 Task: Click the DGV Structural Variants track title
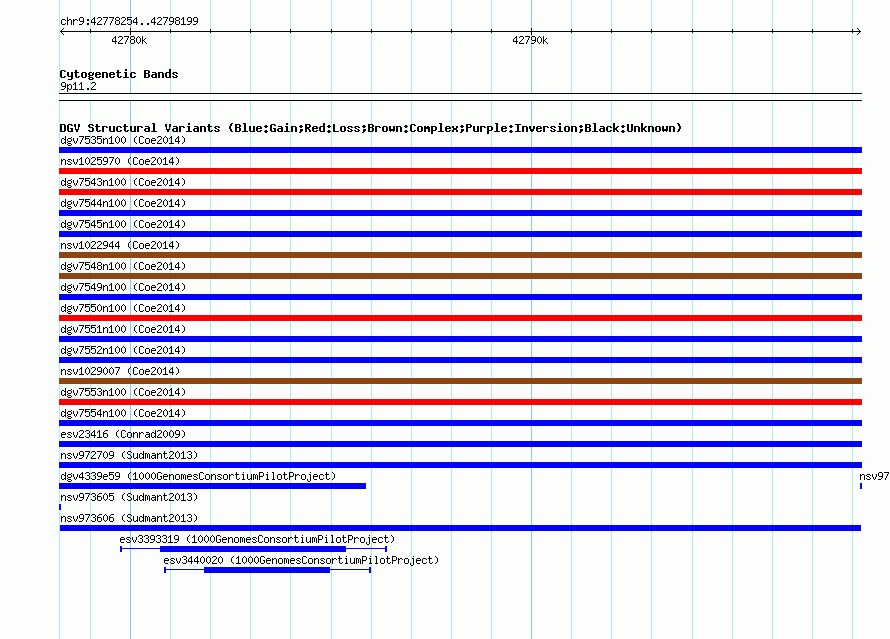[x=371, y=128]
